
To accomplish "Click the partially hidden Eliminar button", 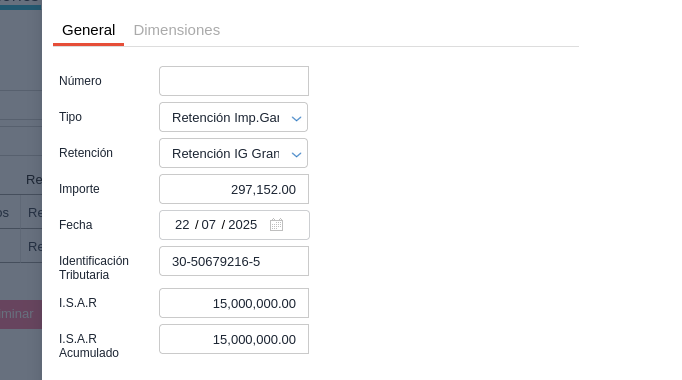I will click(x=21, y=314).
